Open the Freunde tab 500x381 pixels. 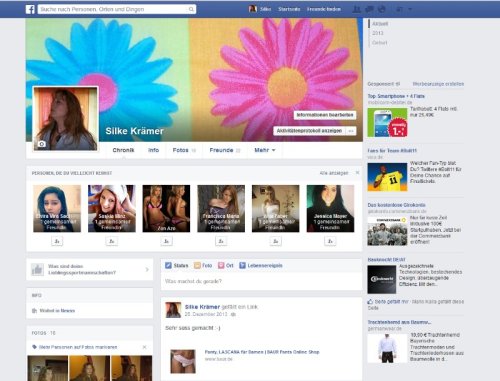[225, 150]
